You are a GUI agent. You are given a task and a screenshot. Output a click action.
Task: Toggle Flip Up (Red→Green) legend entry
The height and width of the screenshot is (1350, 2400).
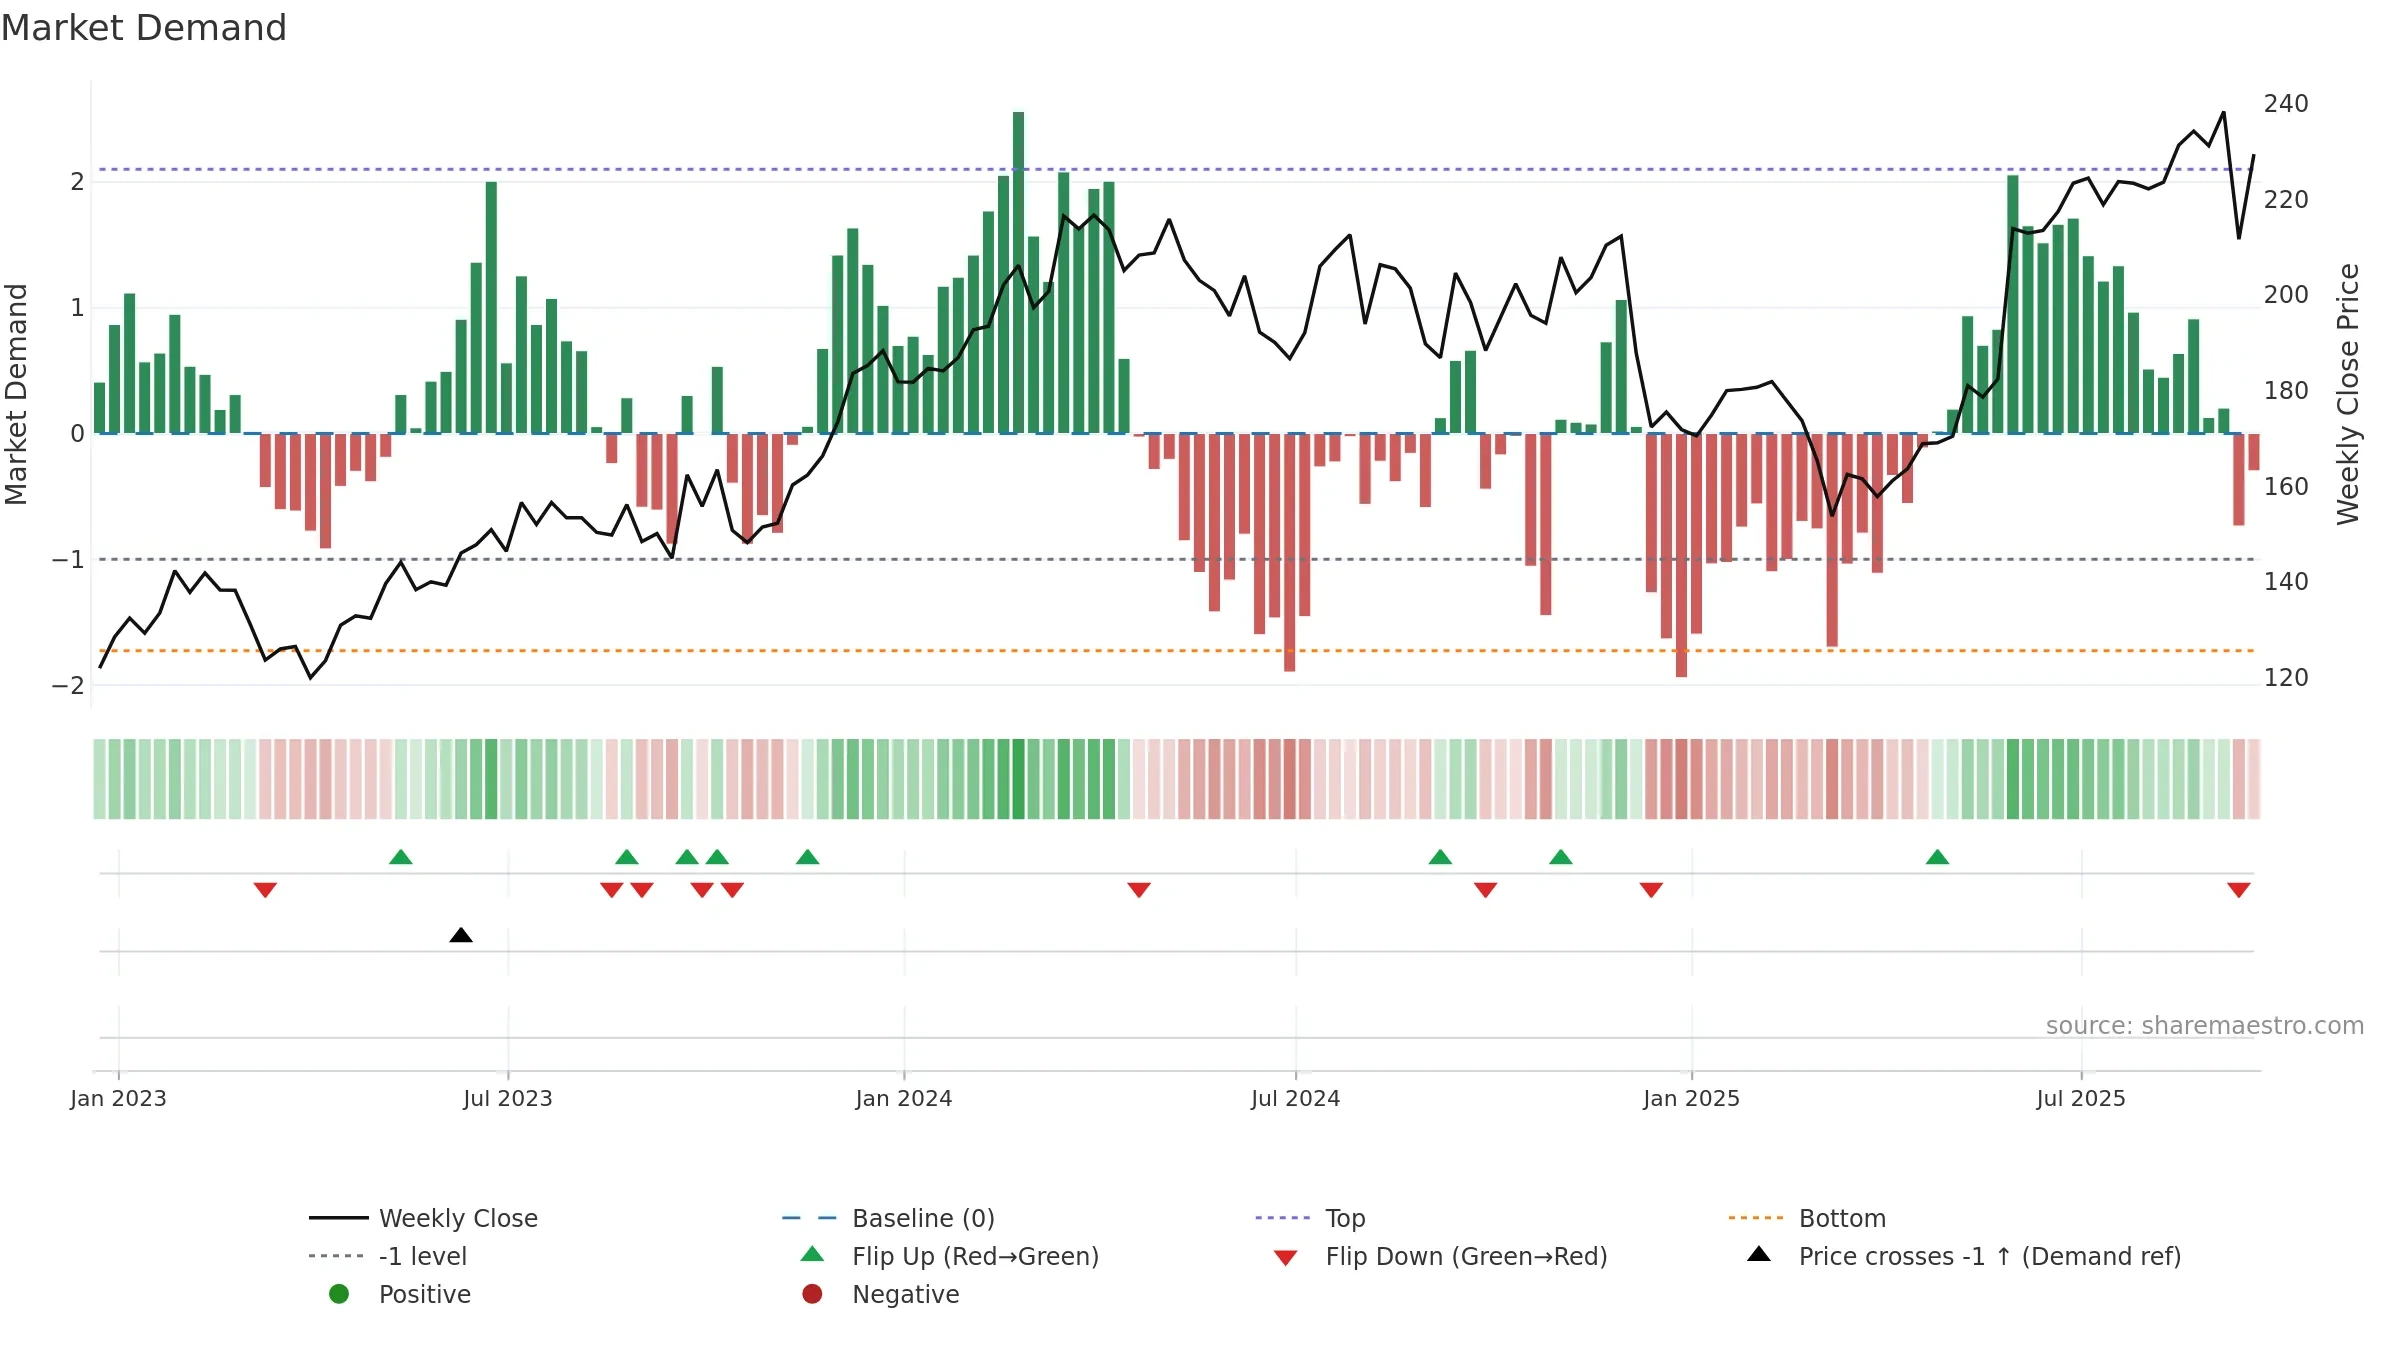click(950, 1256)
